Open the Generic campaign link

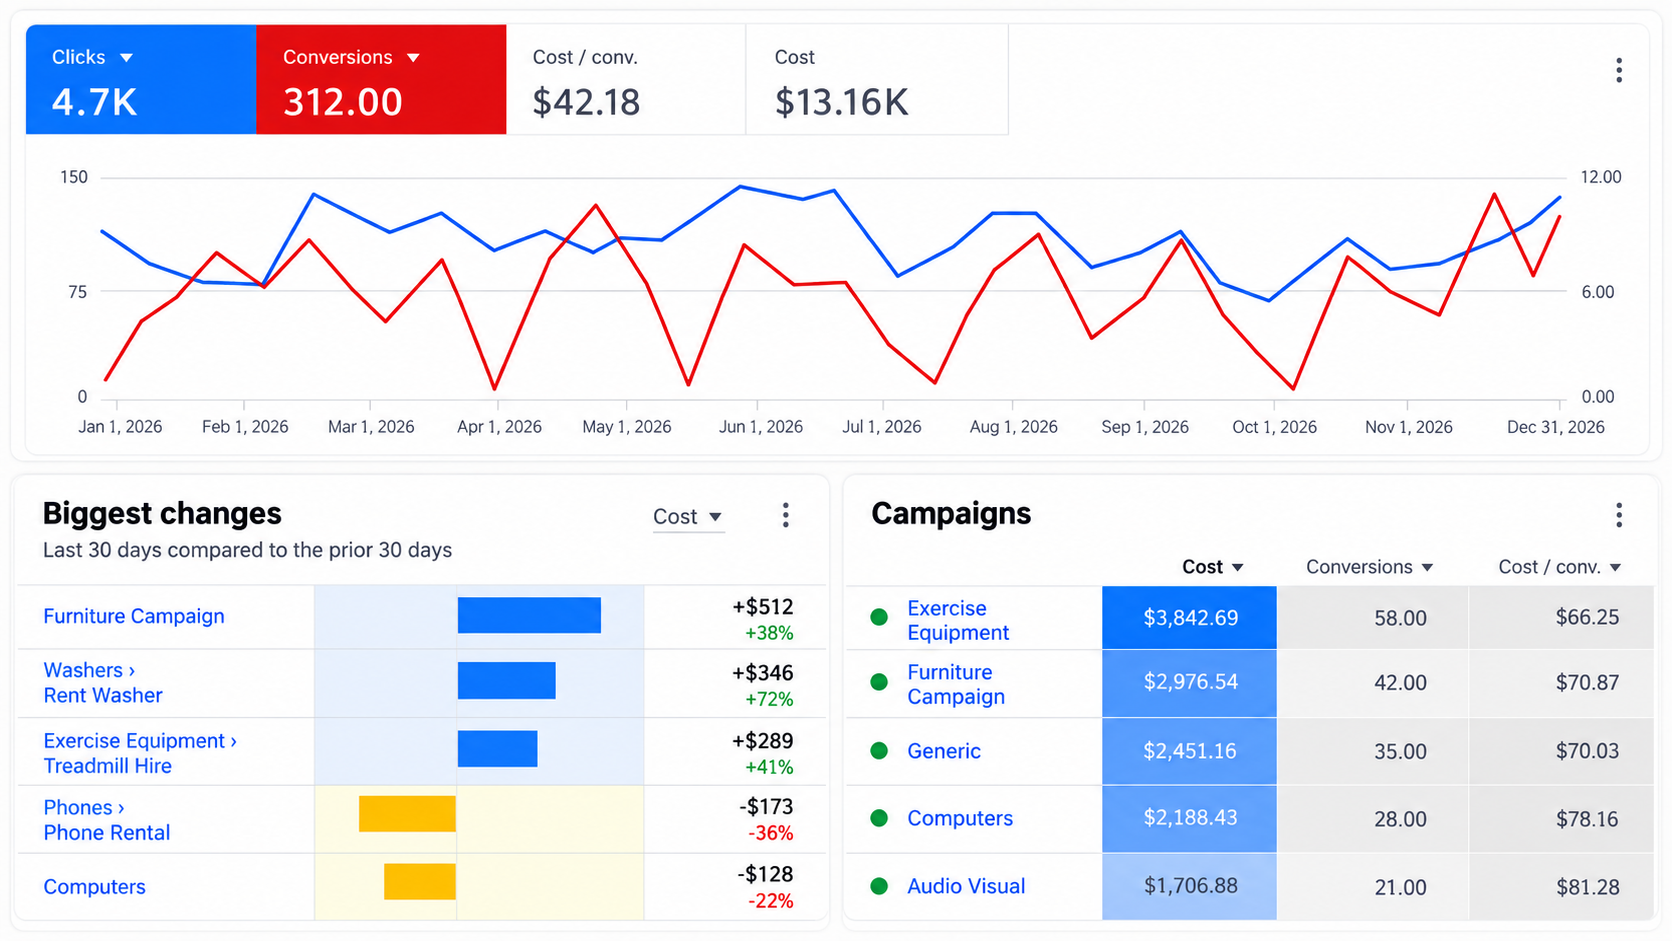click(944, 751)
